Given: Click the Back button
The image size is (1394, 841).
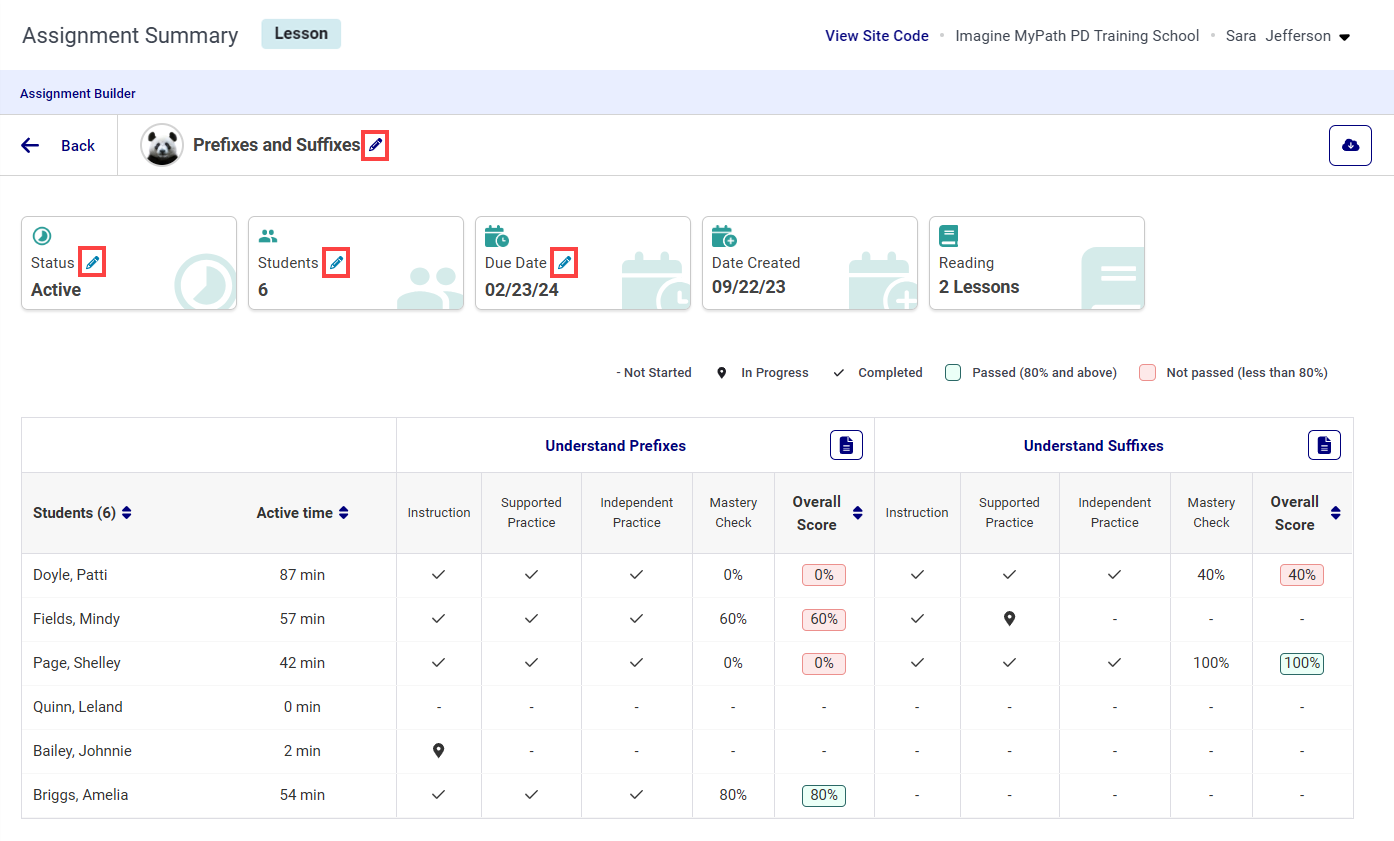Looking at the screenshot, I should (x=77, y=146).
